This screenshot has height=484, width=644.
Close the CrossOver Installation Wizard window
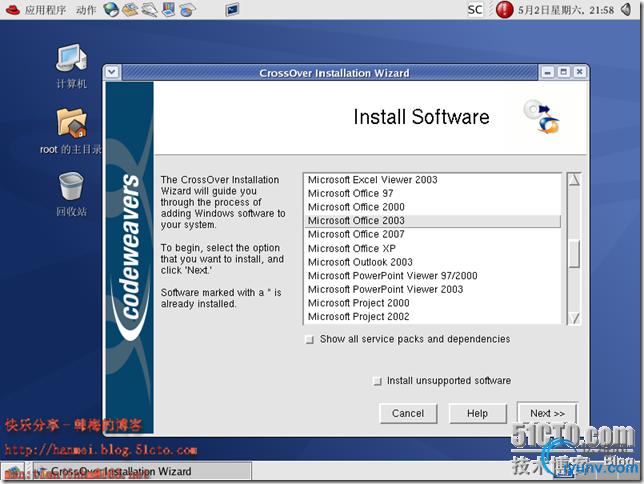click(x=580, y=72)
